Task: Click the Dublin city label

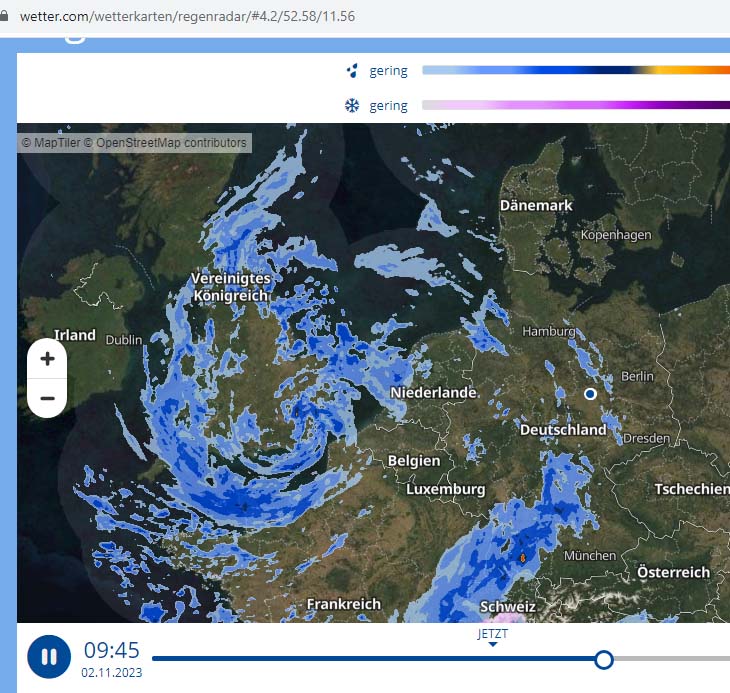Action: click(124, 340)
